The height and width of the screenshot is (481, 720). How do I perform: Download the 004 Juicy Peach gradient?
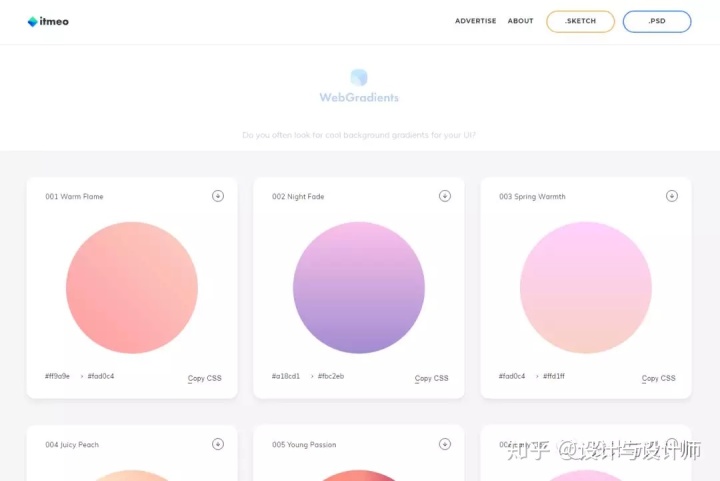pyautogui.click(x=218, y=444)
